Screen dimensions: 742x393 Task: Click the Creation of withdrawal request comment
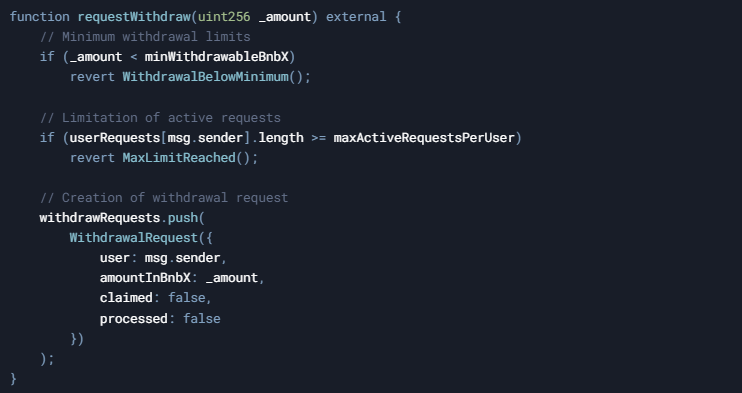click(x=164, y=197)
